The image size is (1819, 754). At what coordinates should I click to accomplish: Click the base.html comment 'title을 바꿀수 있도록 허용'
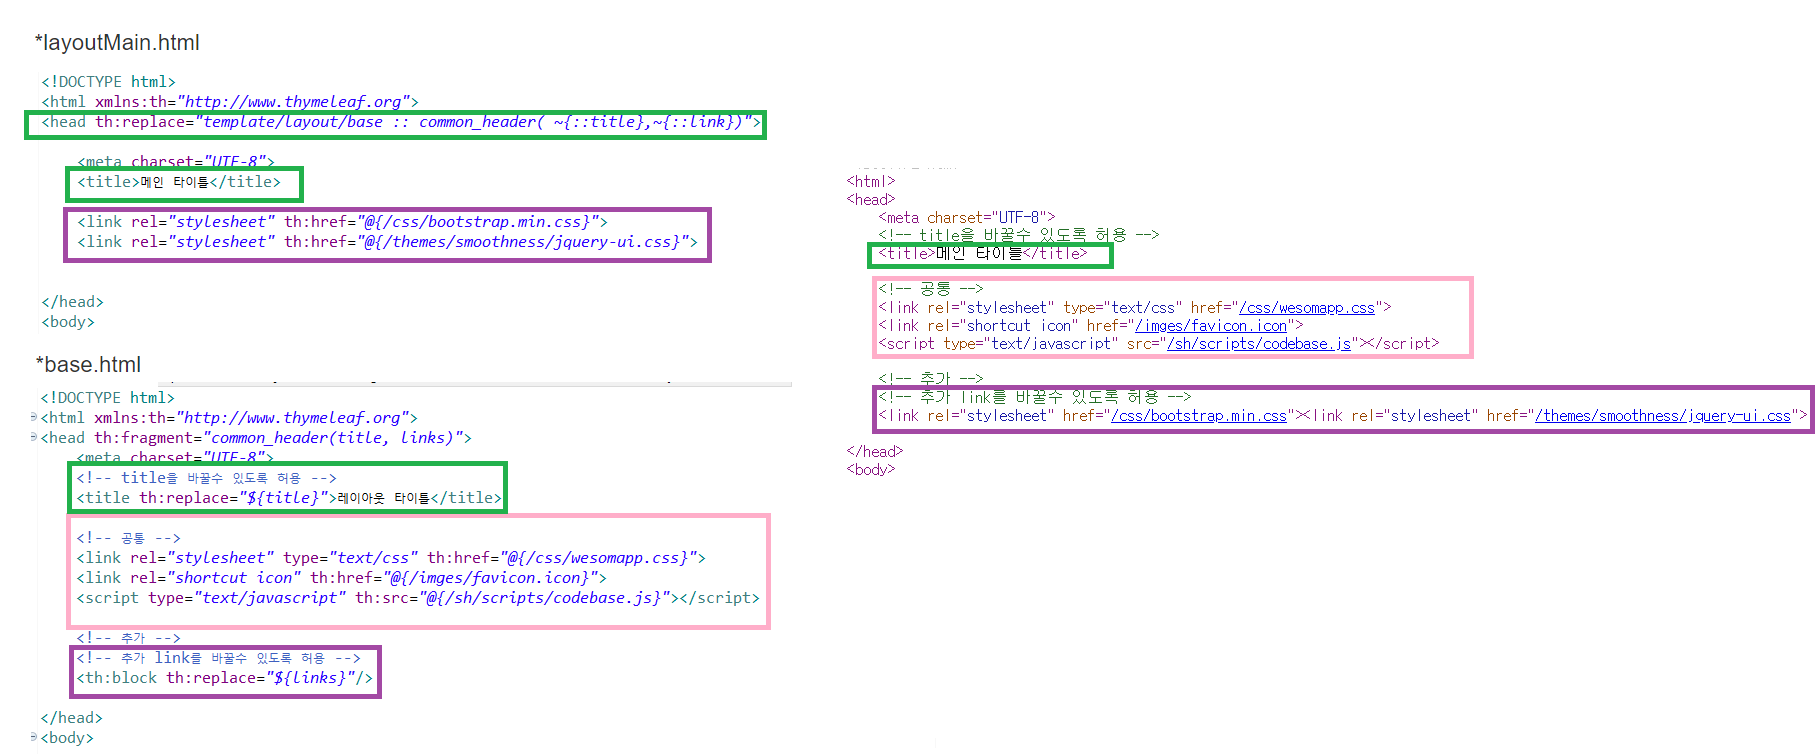pos(206,478)
